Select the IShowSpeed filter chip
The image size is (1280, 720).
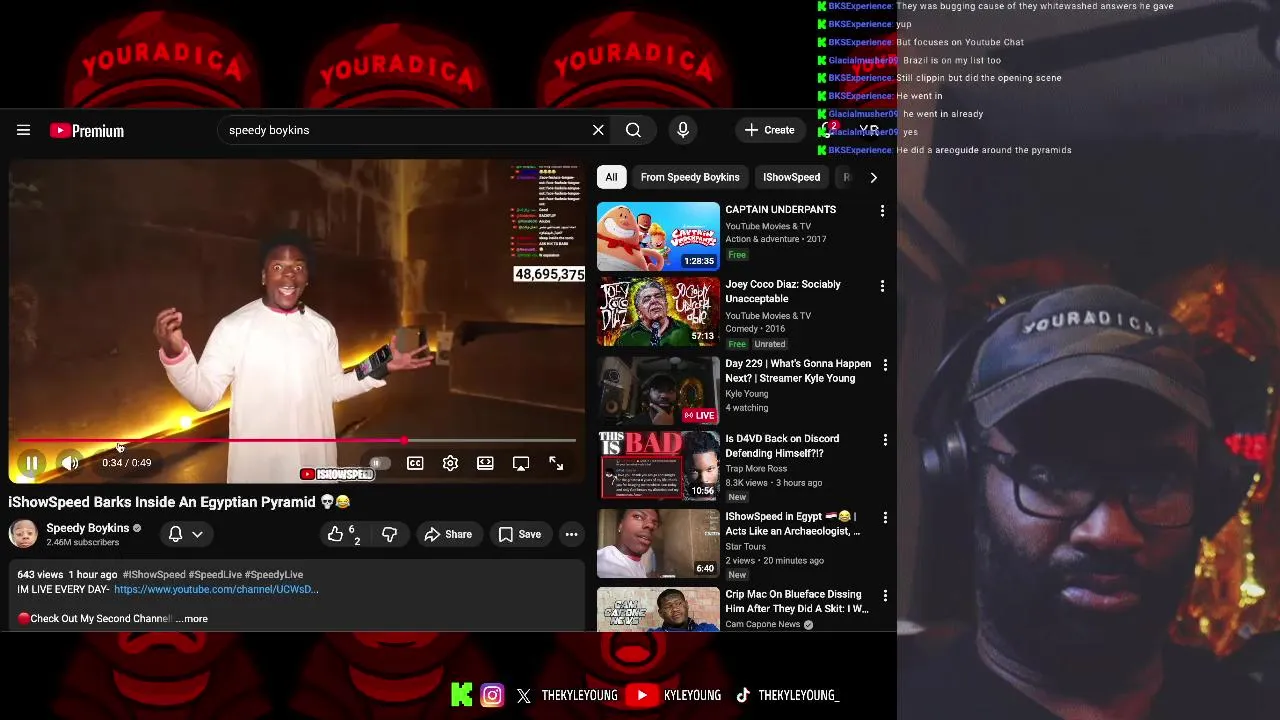[791, 177]
